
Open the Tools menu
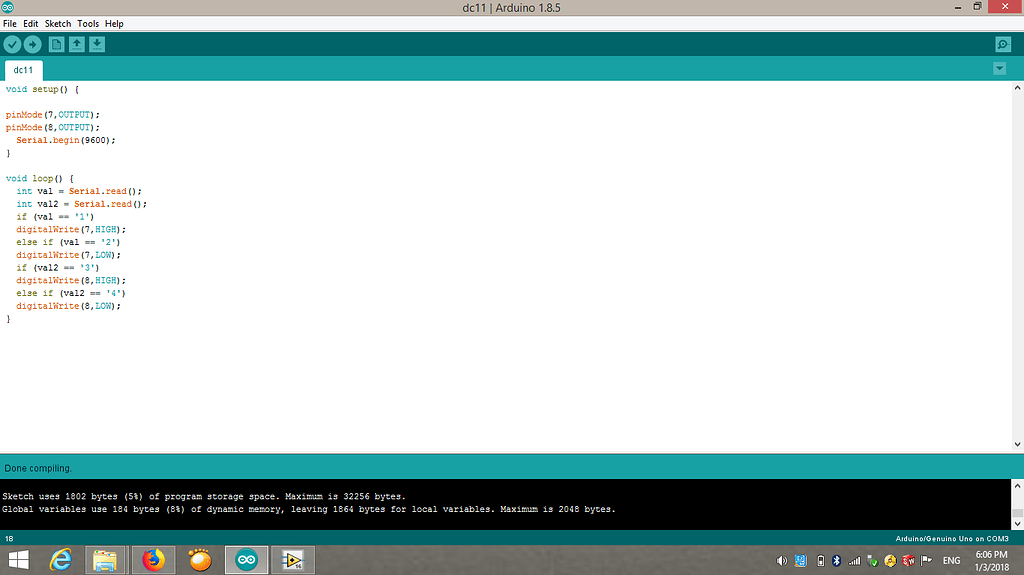(x=88, y=24)
